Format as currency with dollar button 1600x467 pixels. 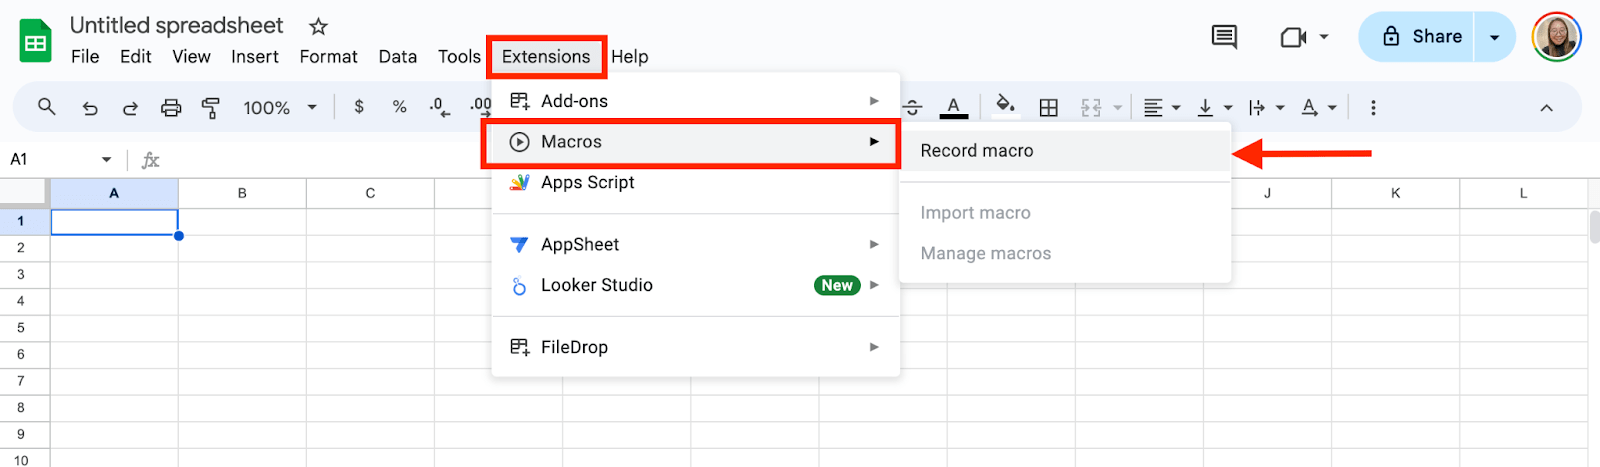click(x=359, y=107)
